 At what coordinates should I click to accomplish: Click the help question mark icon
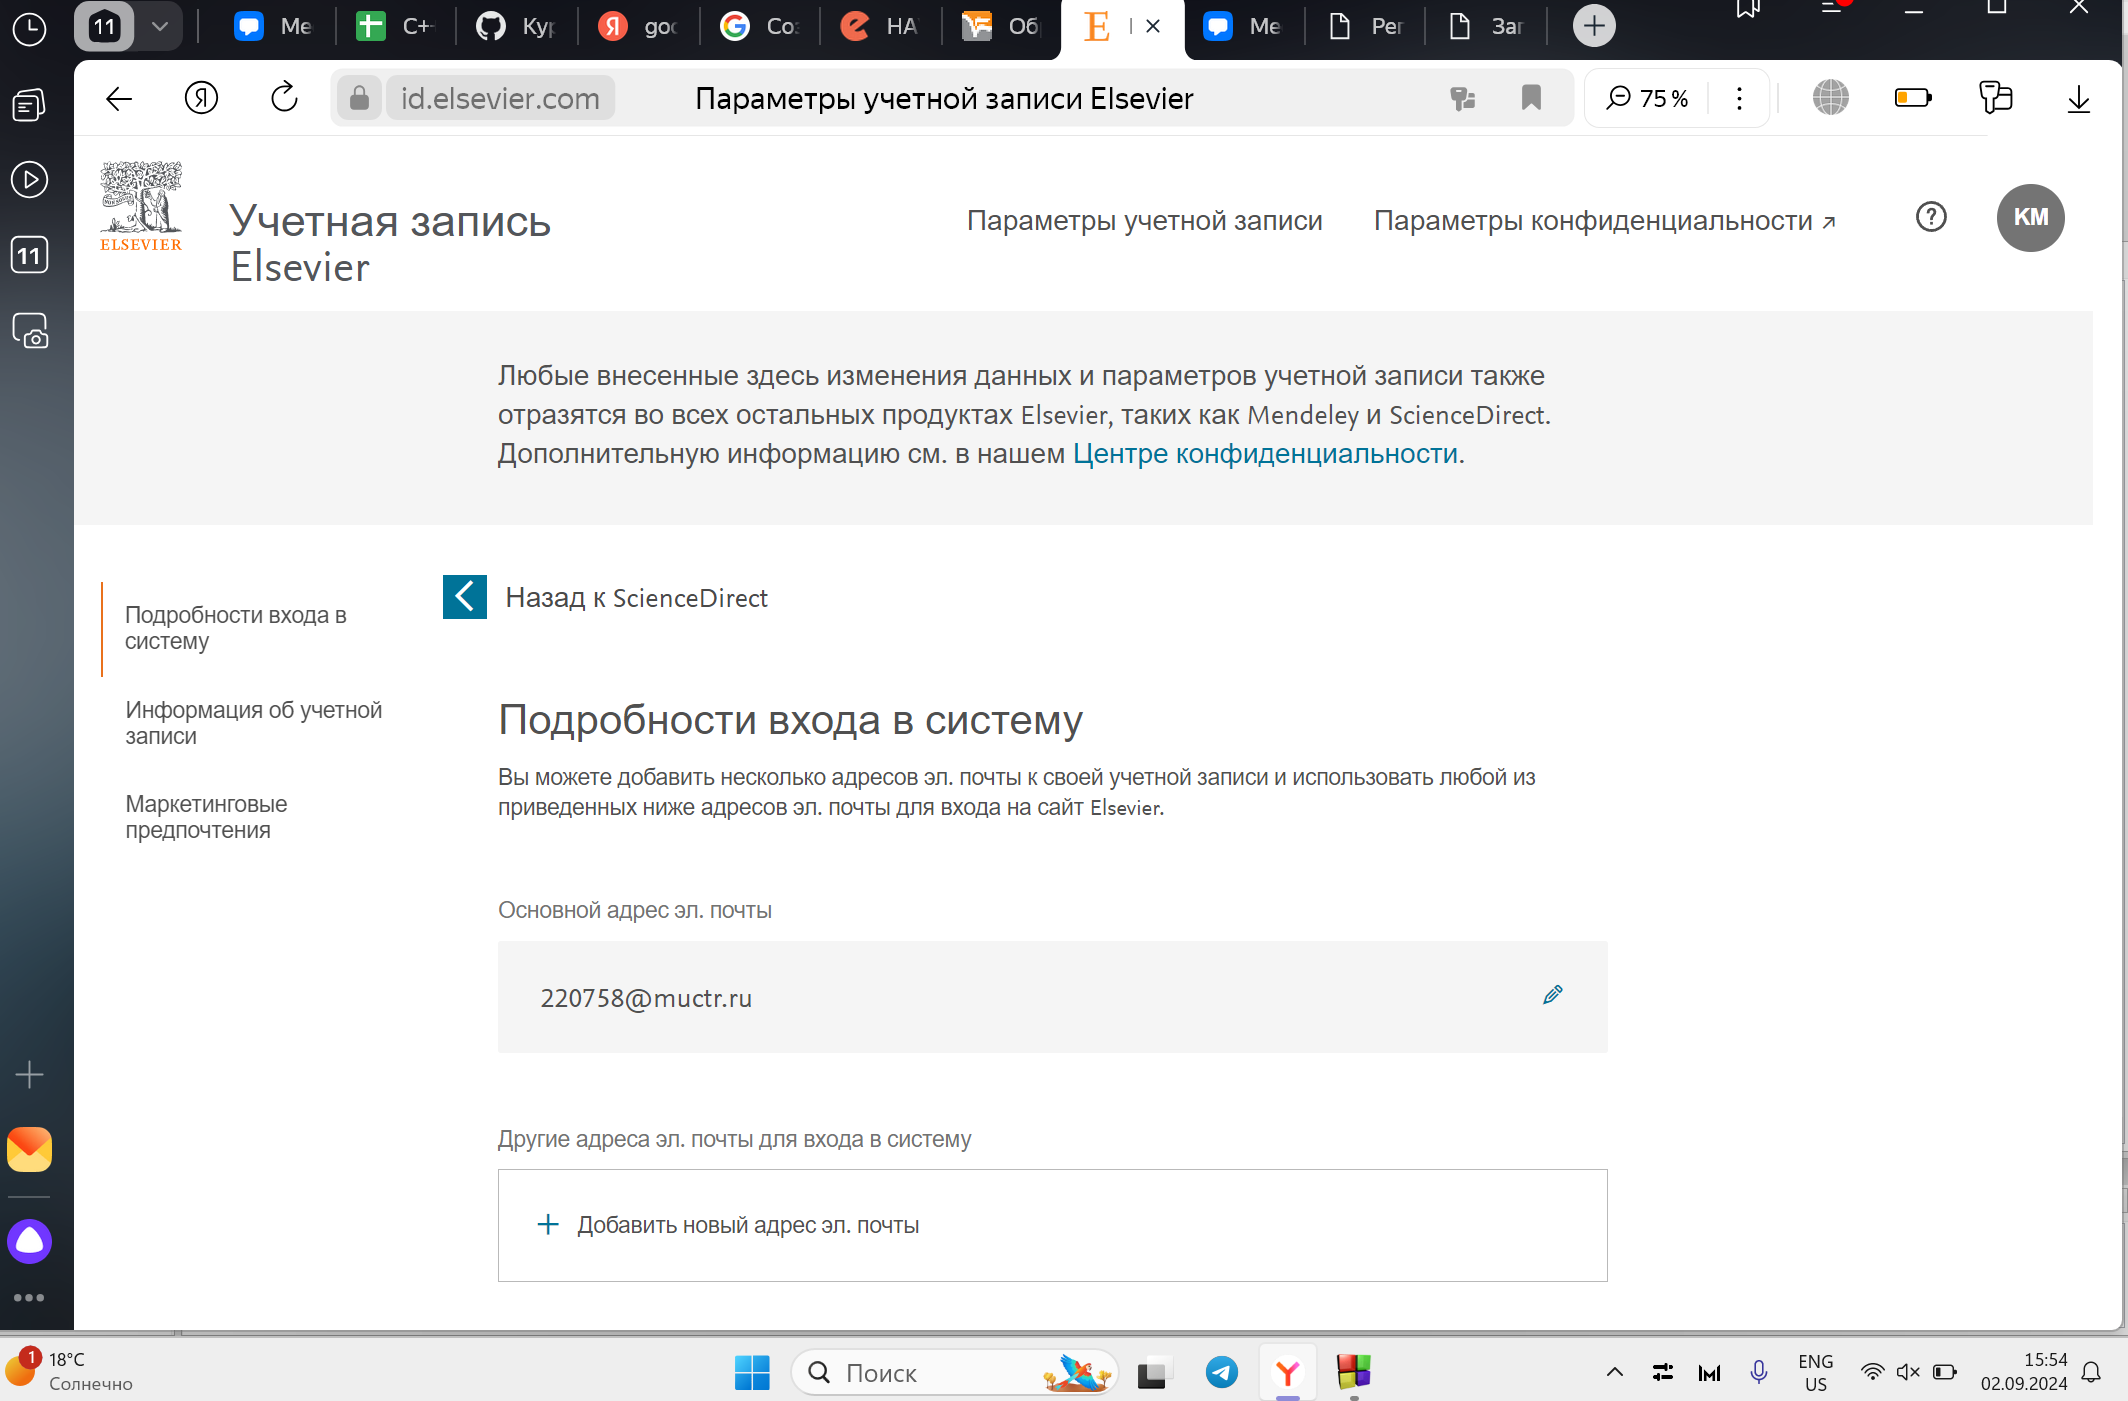tap(1930, 217)
